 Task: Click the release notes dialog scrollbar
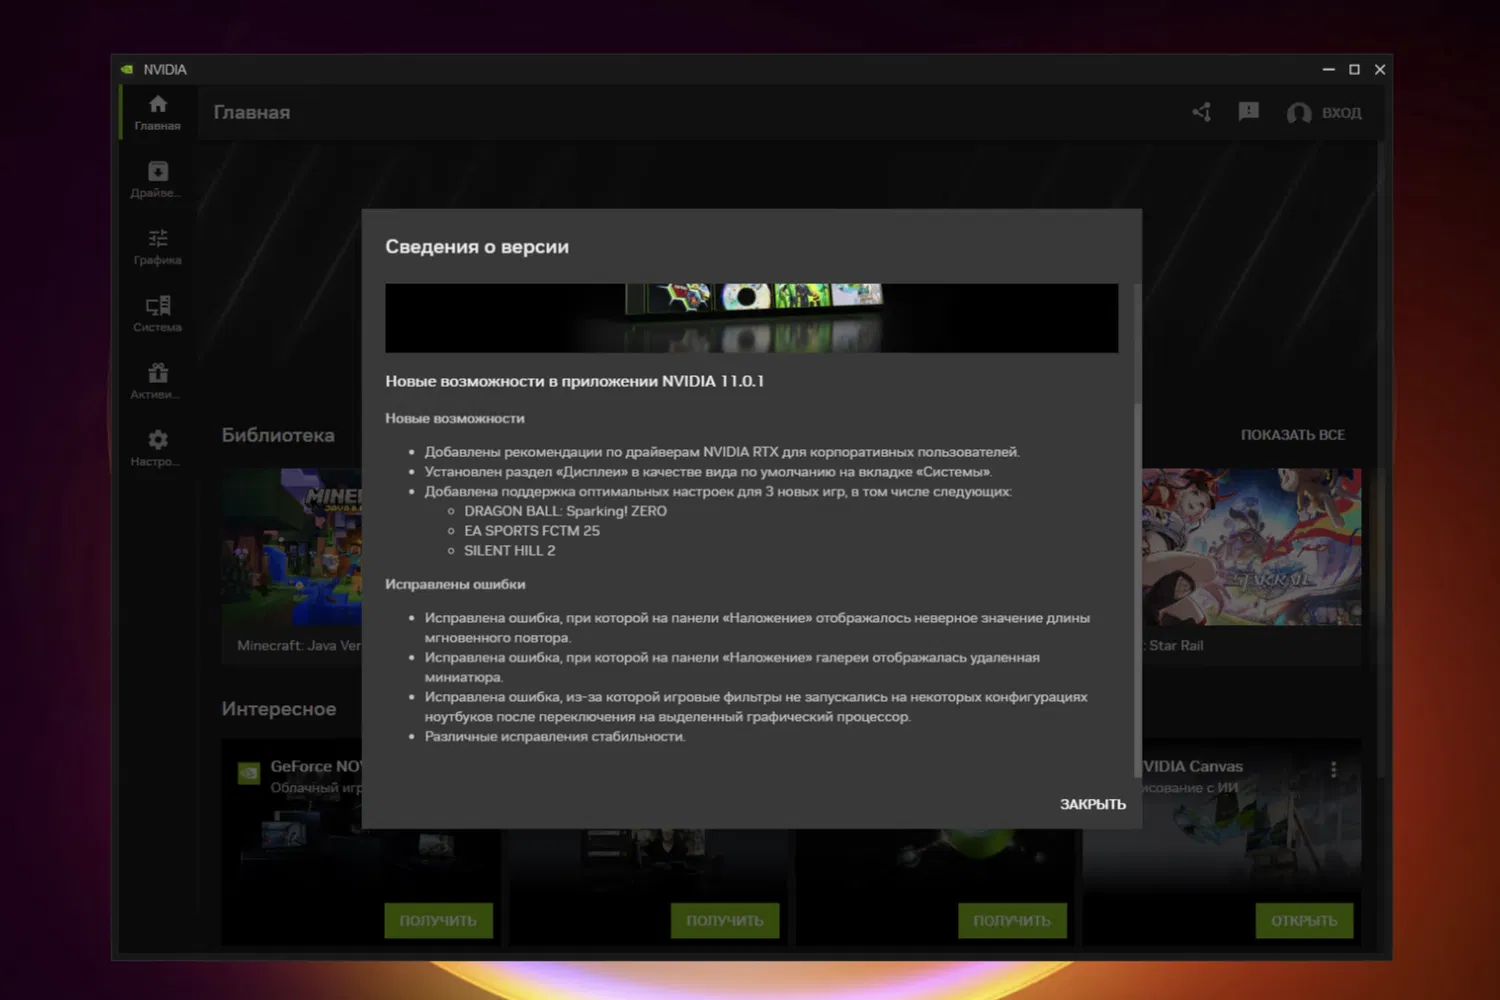click(1137, 590)
